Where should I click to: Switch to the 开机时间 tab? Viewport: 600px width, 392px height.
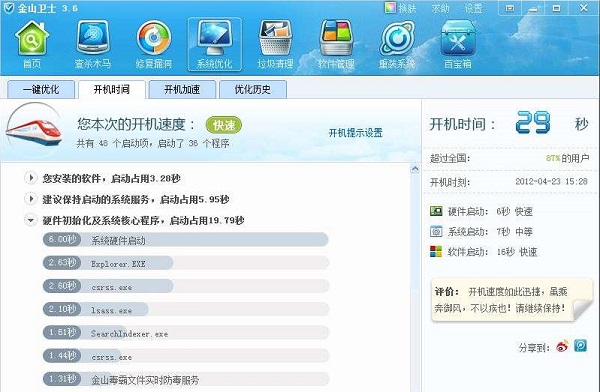pos(112,90)
